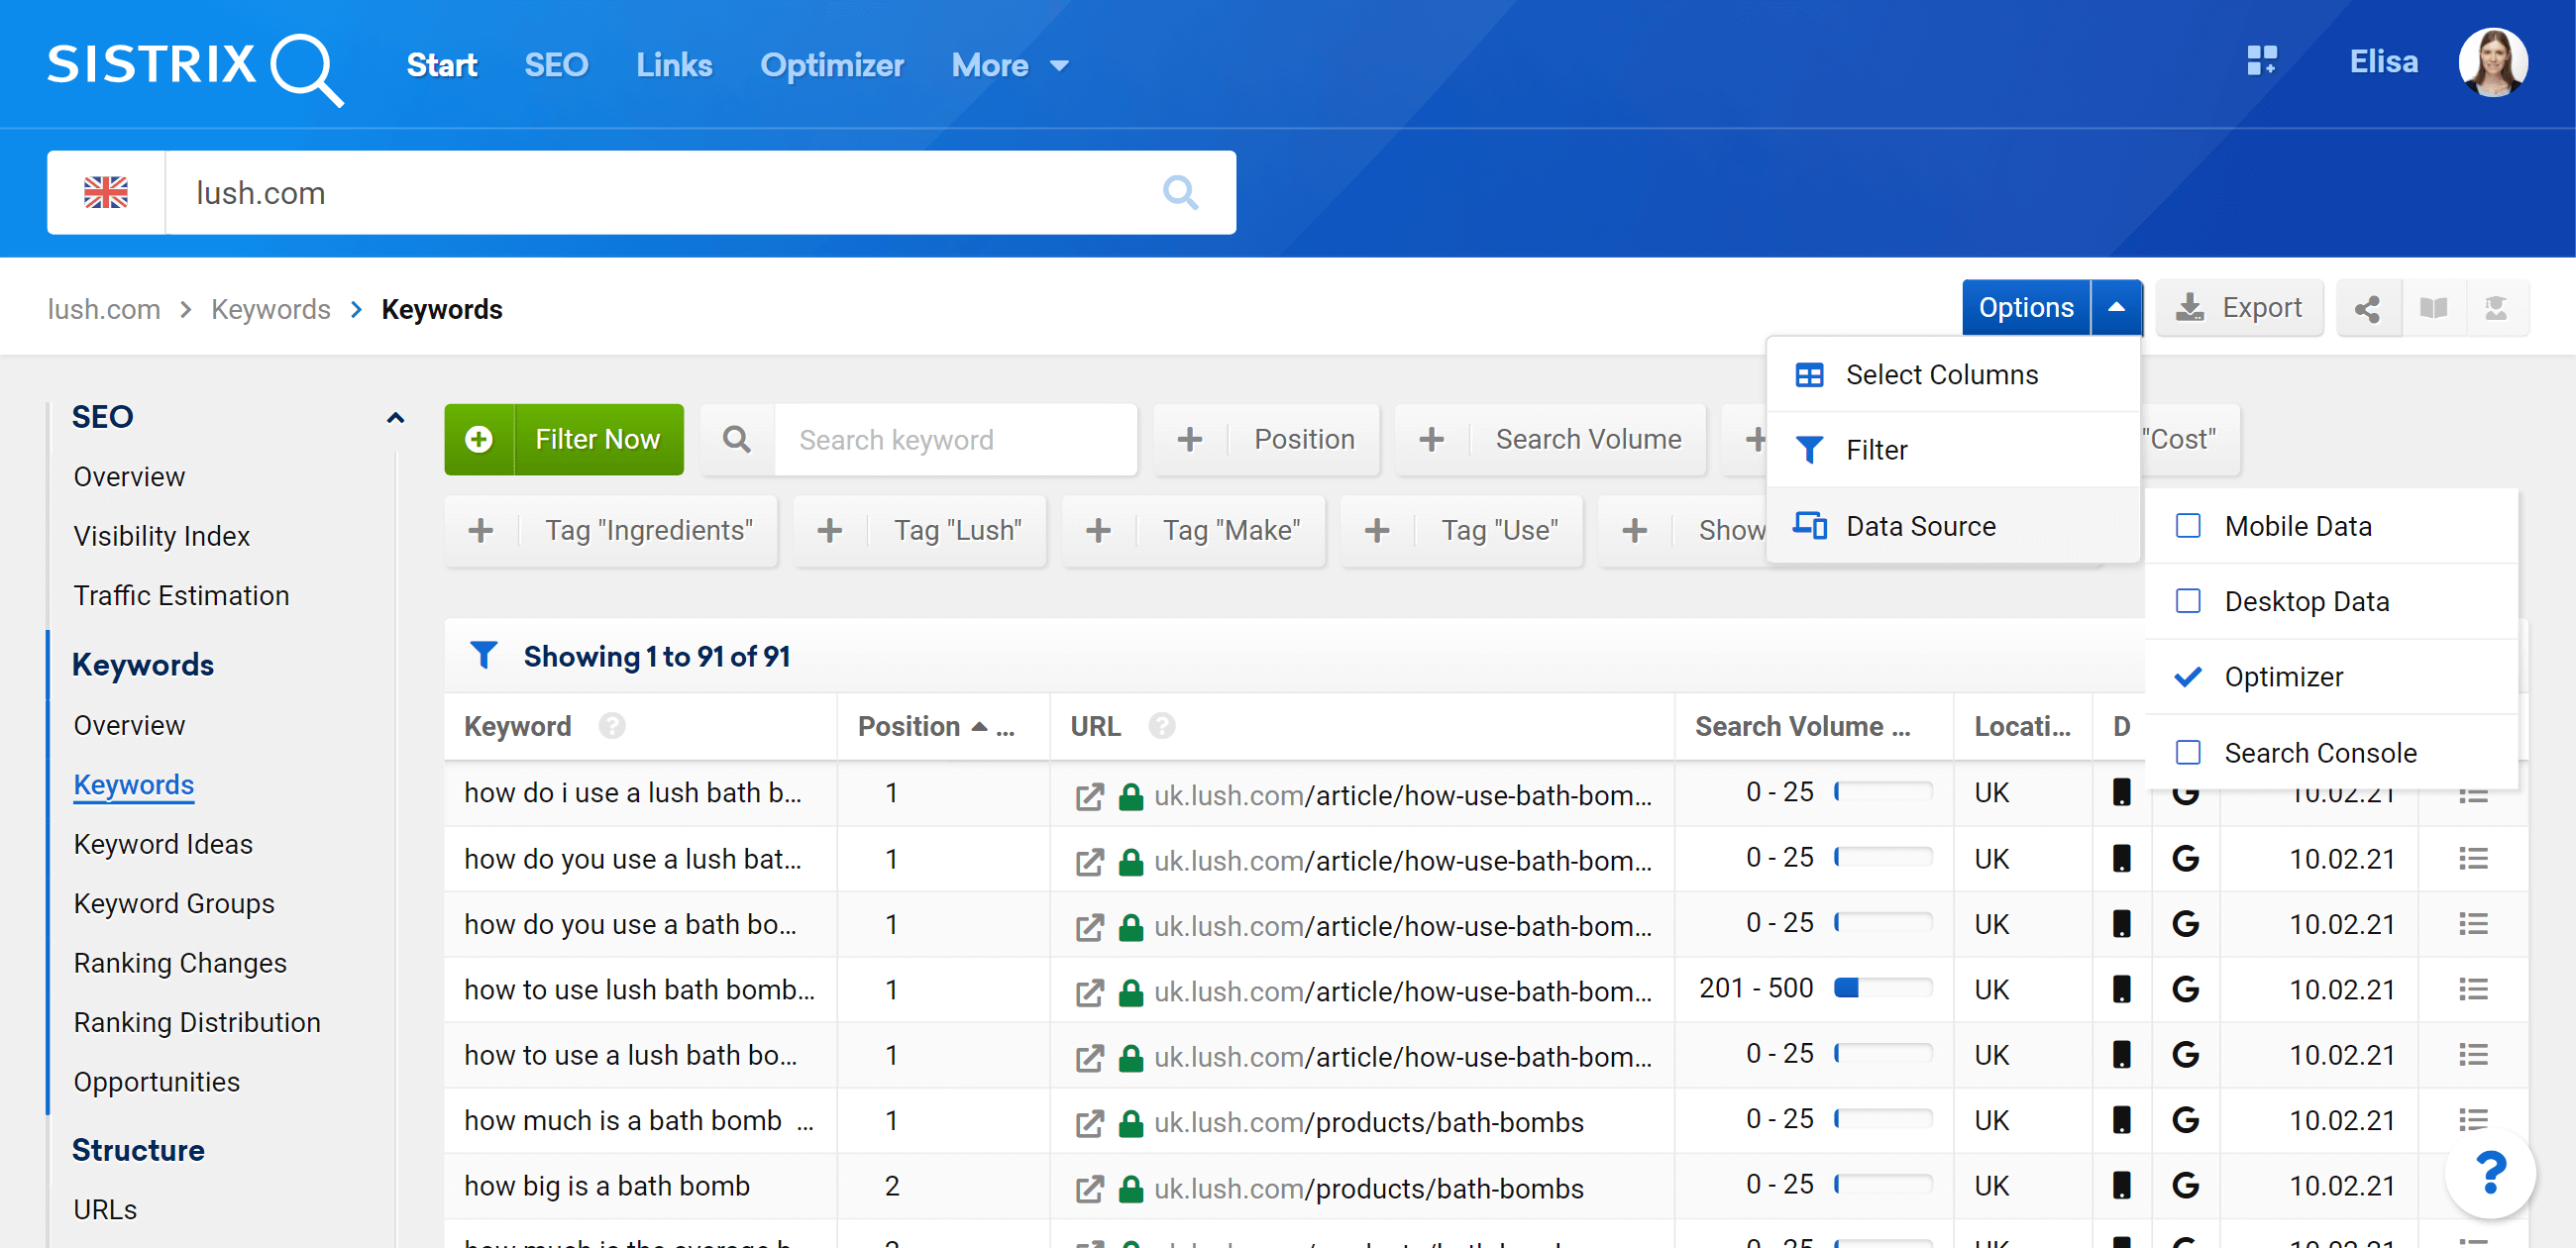This screenshot has width=2576, height=1248.
Task: Click the search magnifier in the domain bar
Action: [x=1180, y=192]
